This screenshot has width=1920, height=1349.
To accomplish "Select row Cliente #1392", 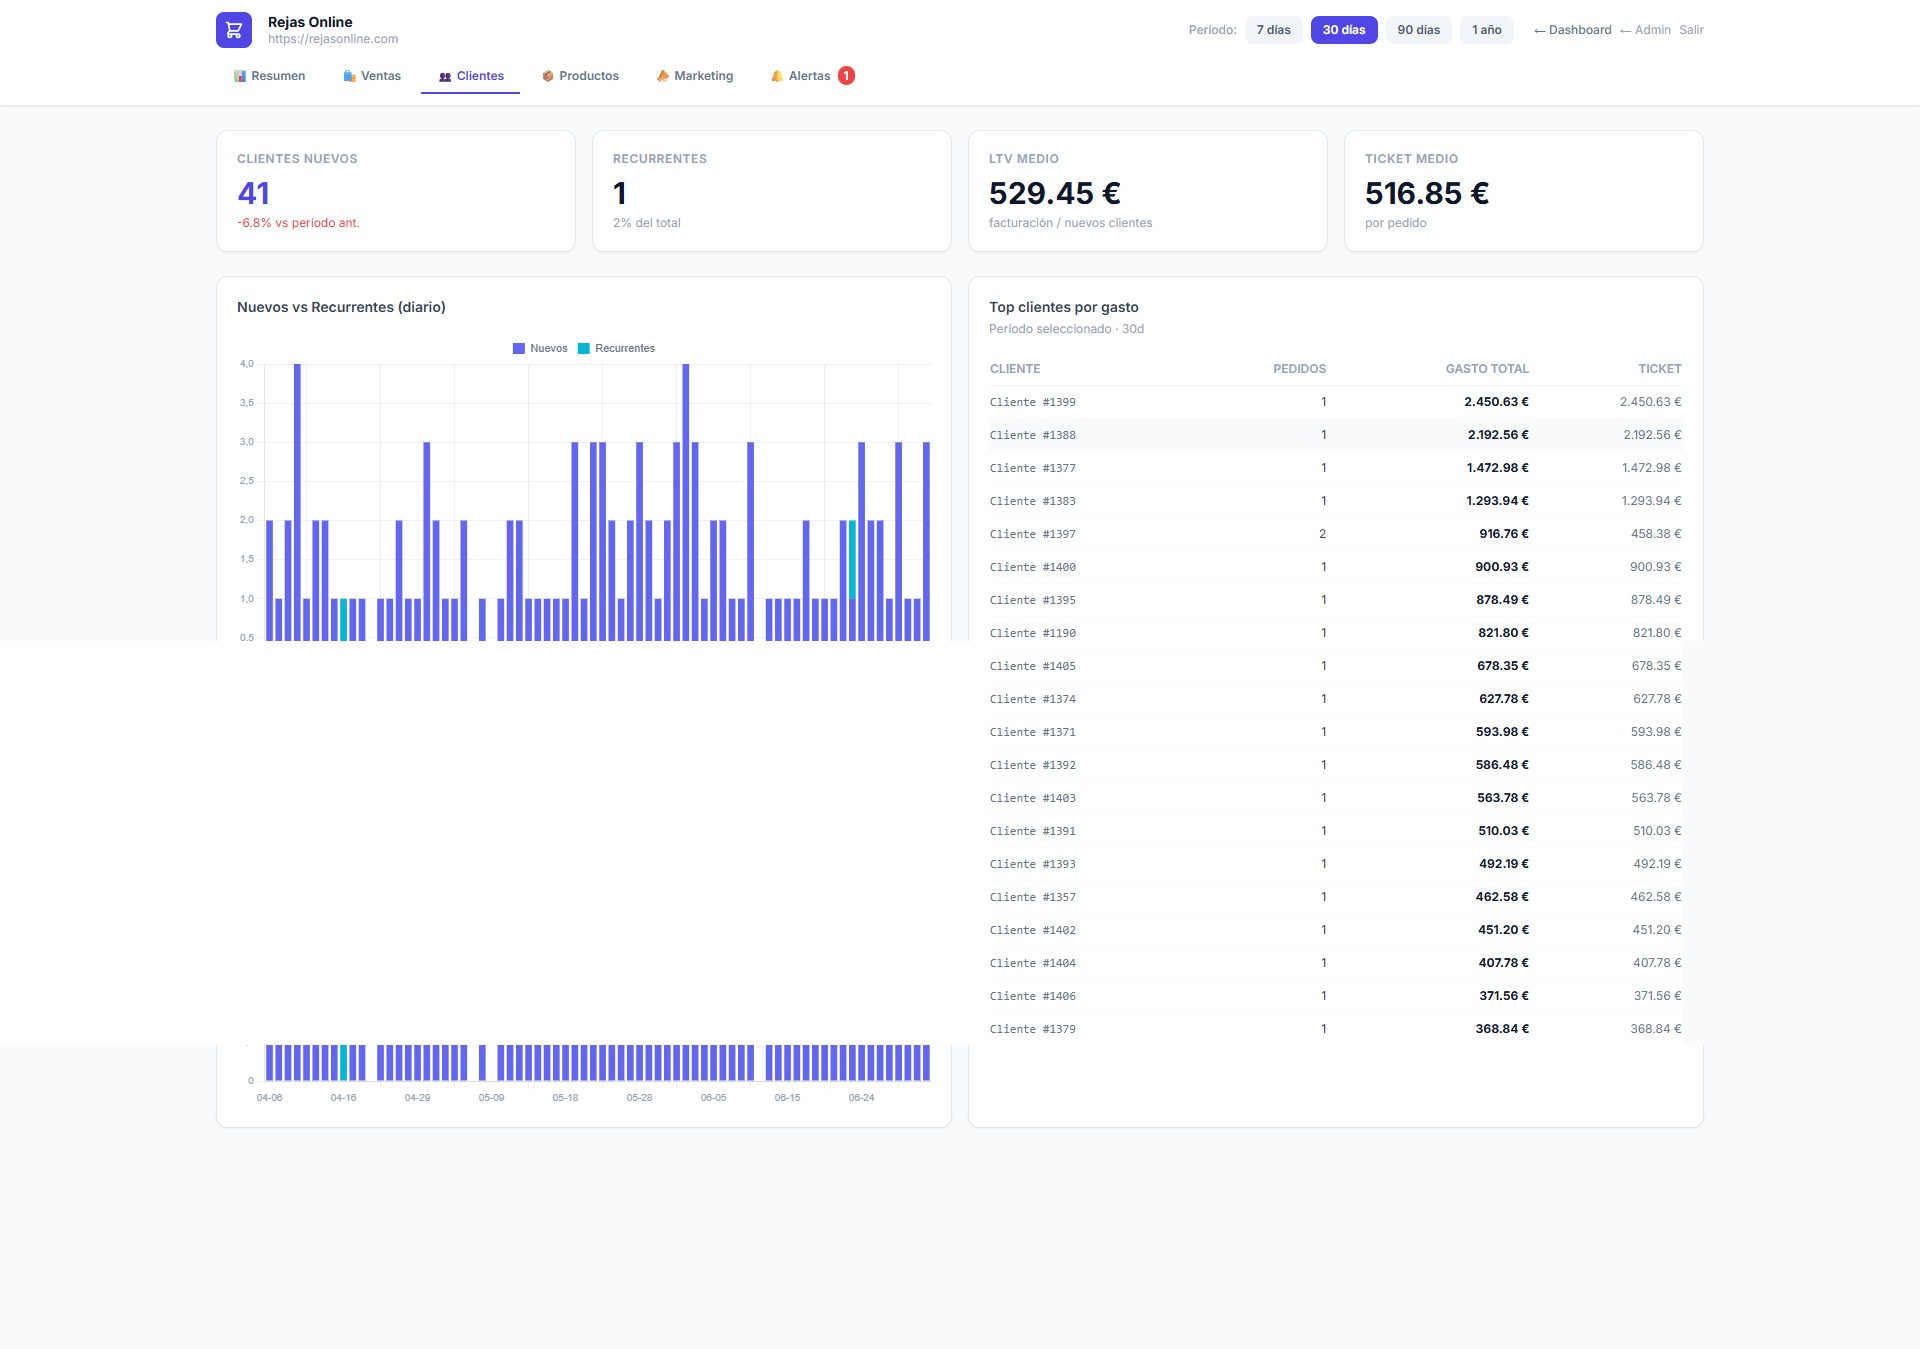I will click(1335, 765).
